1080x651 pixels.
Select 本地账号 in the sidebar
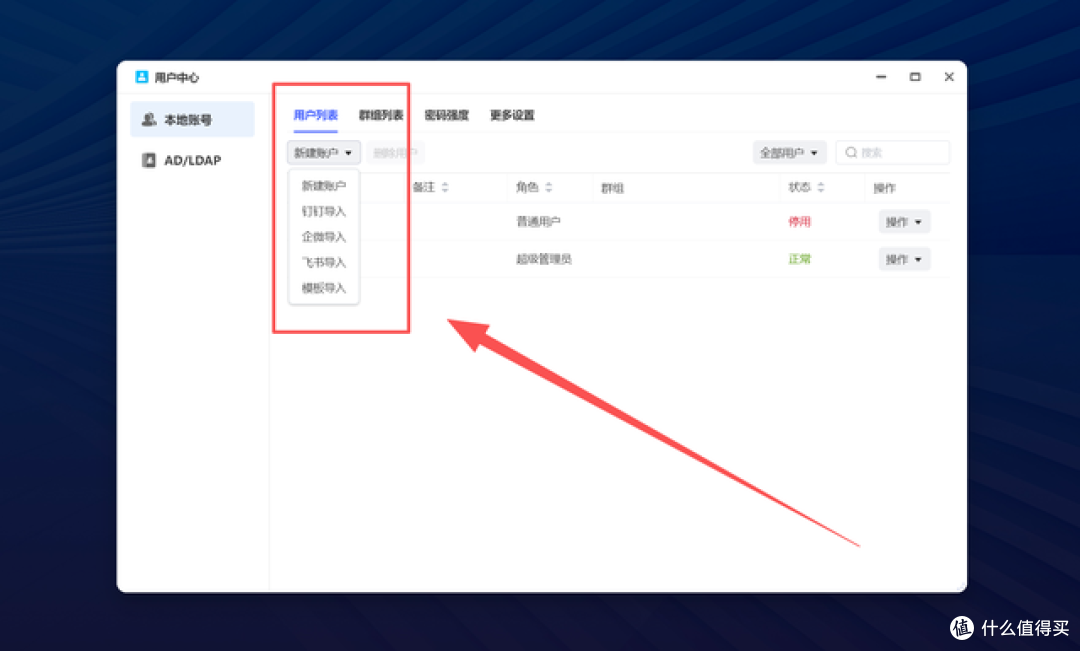click(192, 120)
